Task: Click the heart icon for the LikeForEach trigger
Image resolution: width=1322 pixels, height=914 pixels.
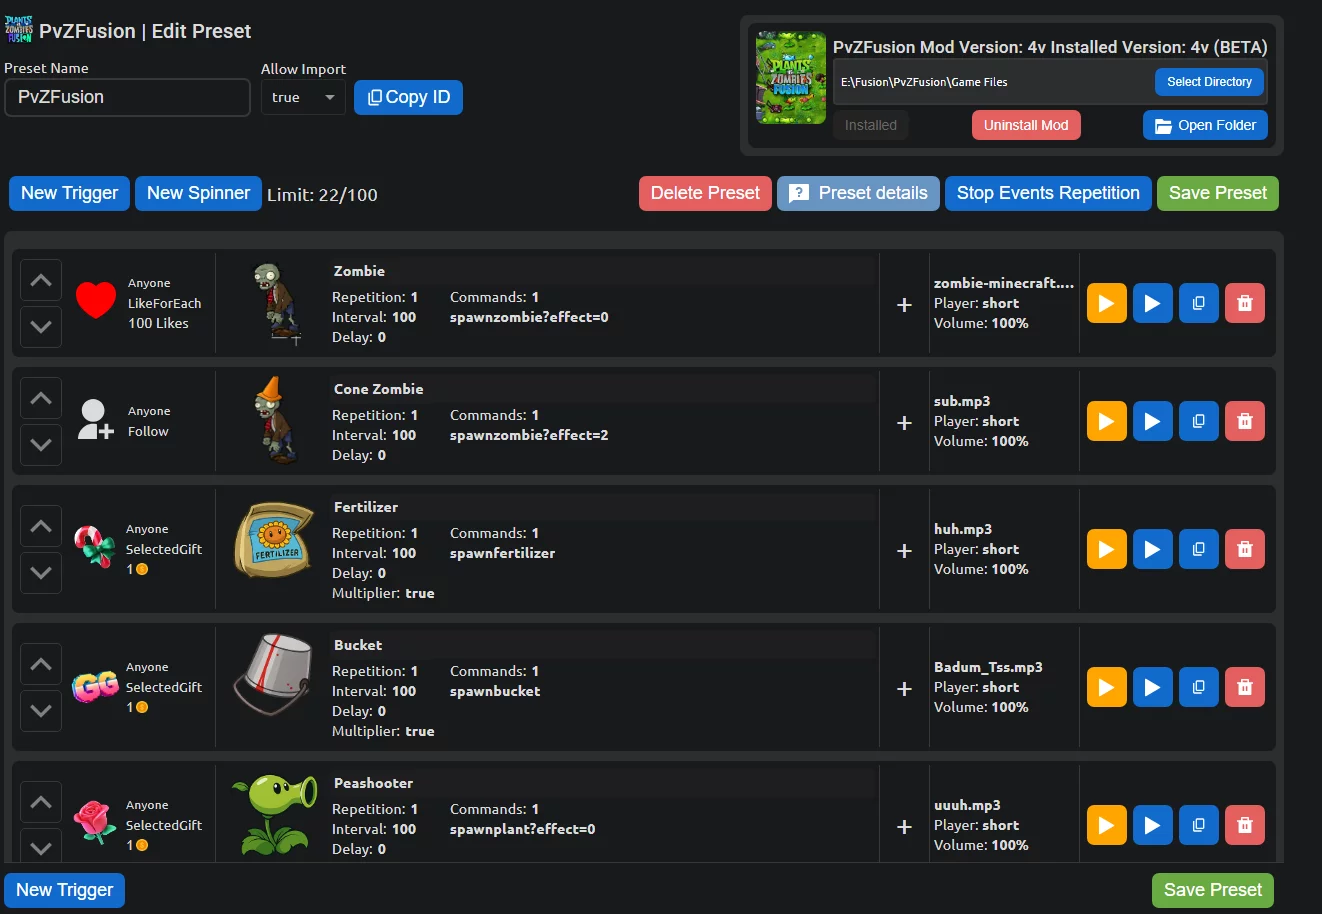Action: click(x=96, y=301)
